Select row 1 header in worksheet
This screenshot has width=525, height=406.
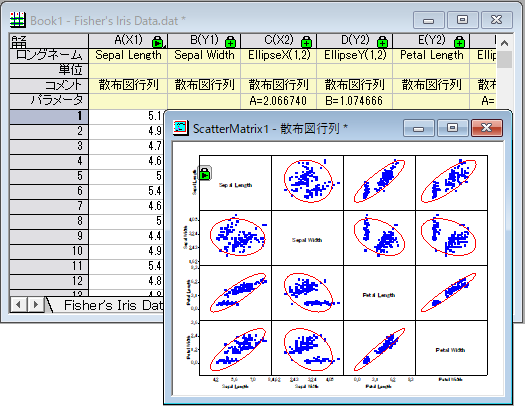(x=49, y=116)
